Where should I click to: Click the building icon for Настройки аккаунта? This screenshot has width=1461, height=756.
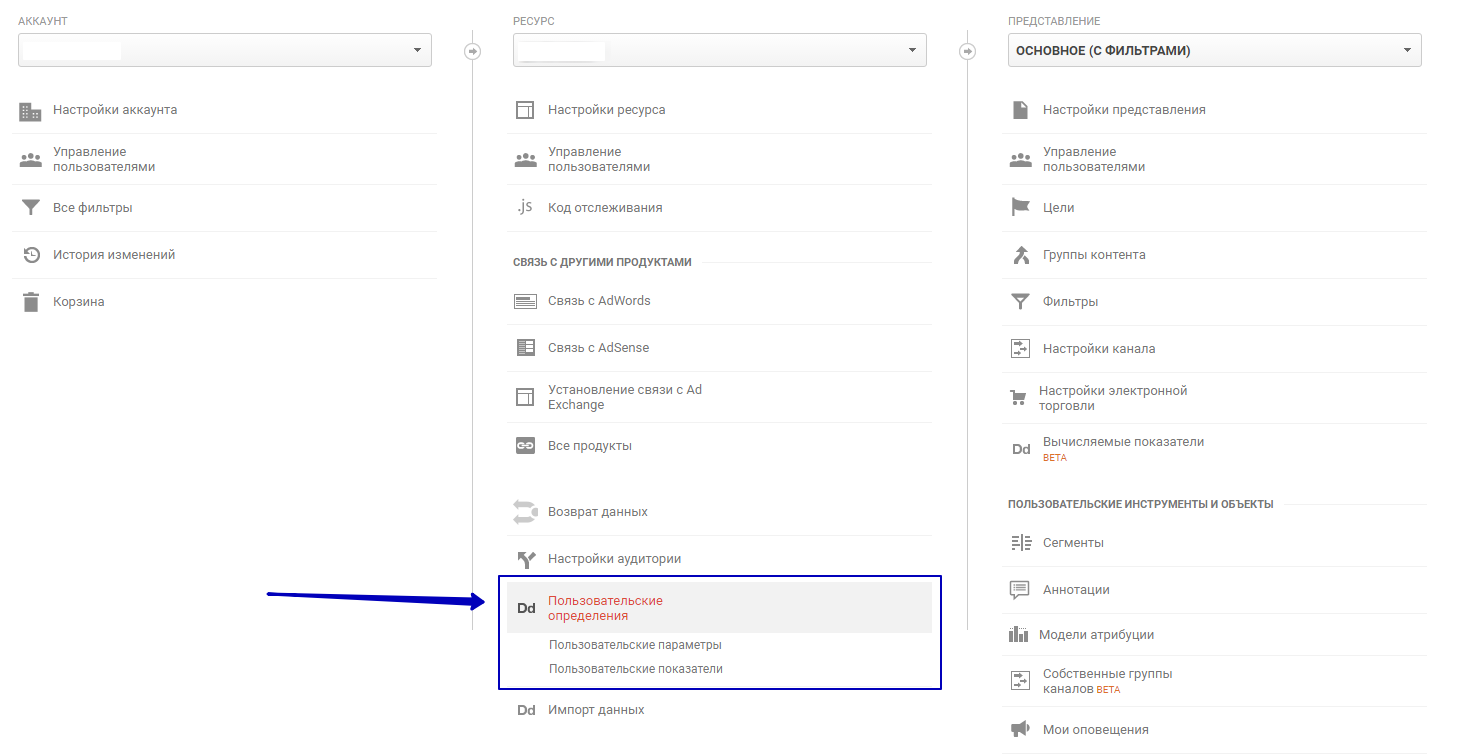tap(31, 111)
